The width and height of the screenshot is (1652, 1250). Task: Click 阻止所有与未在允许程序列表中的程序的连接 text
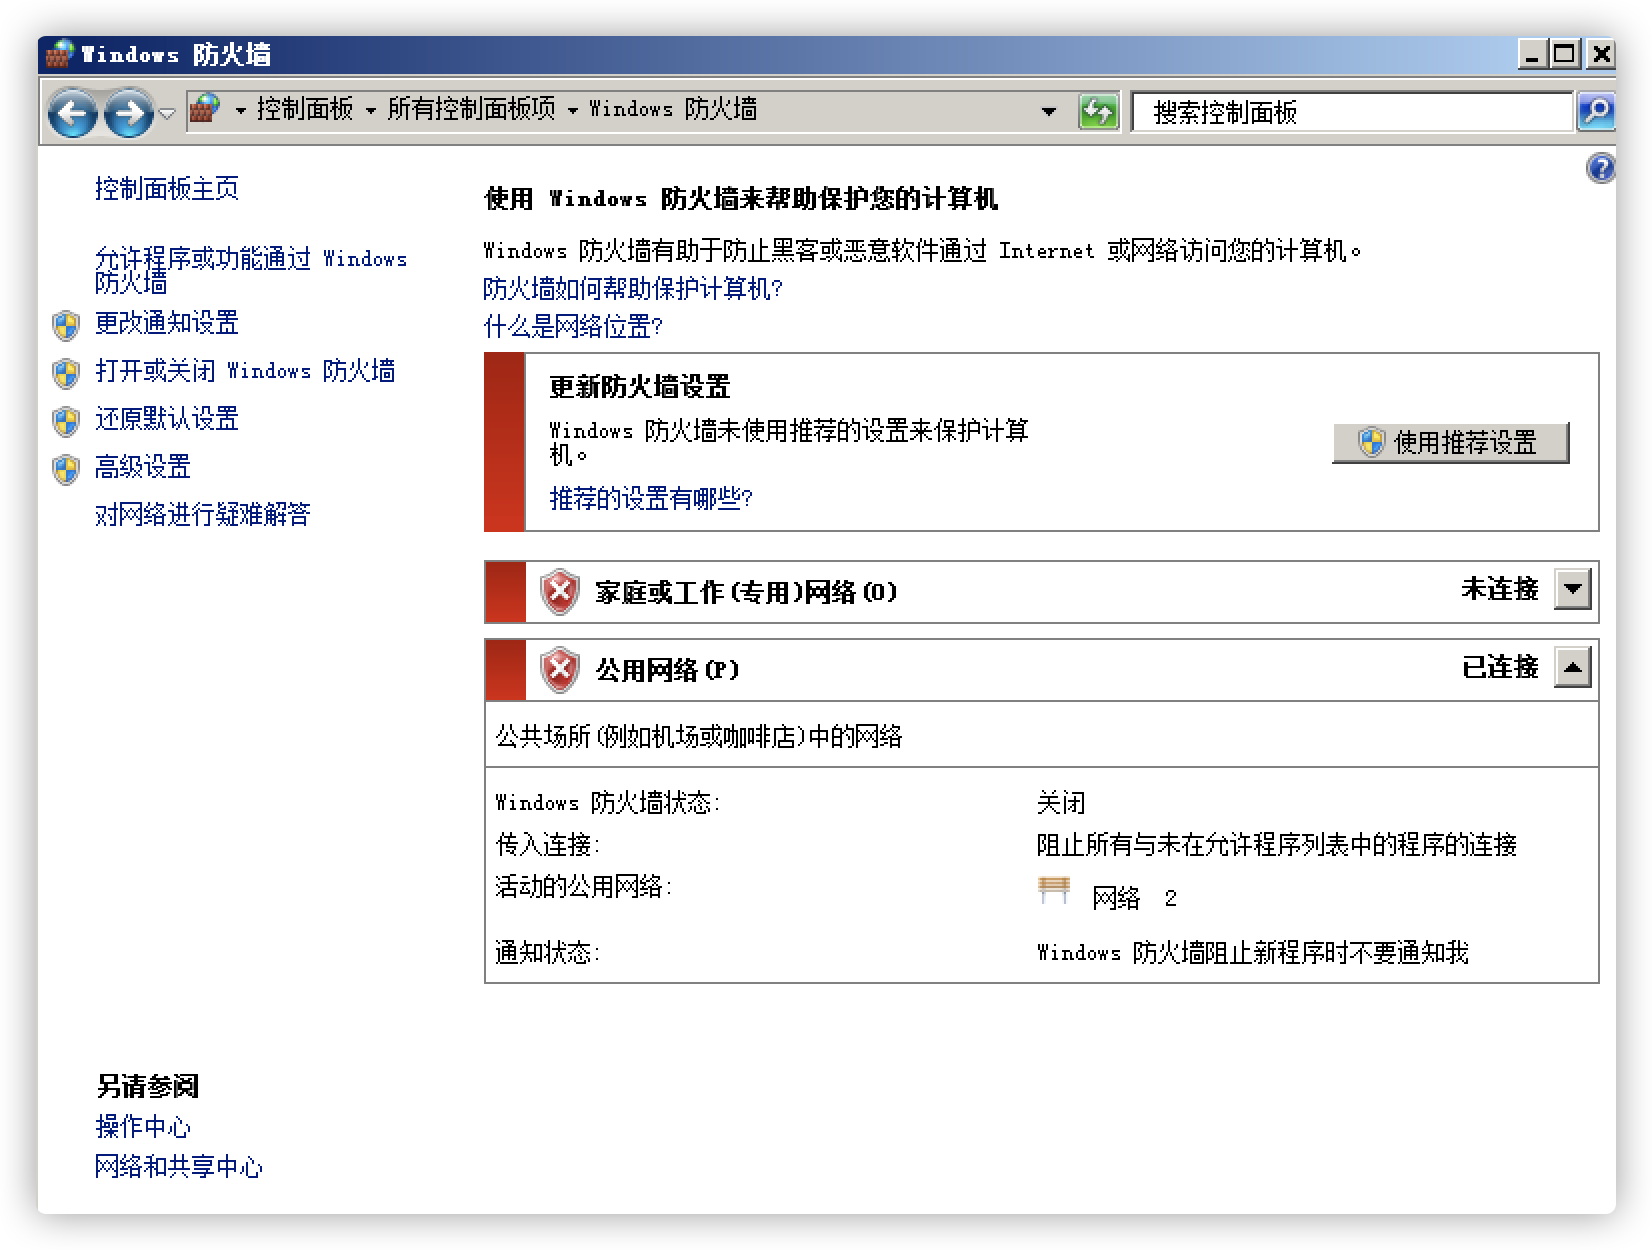[x=1277, y=845]
